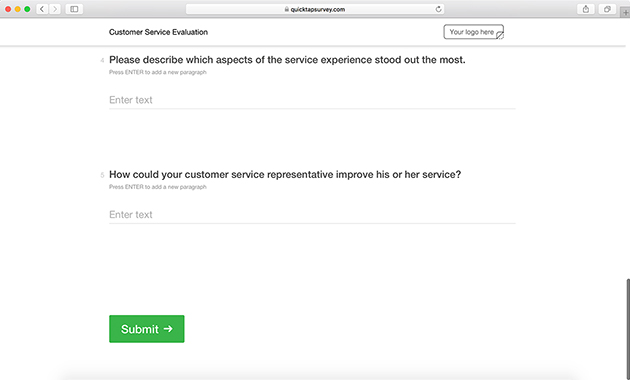Show the tab overview
630x380 pixels.
607,9
